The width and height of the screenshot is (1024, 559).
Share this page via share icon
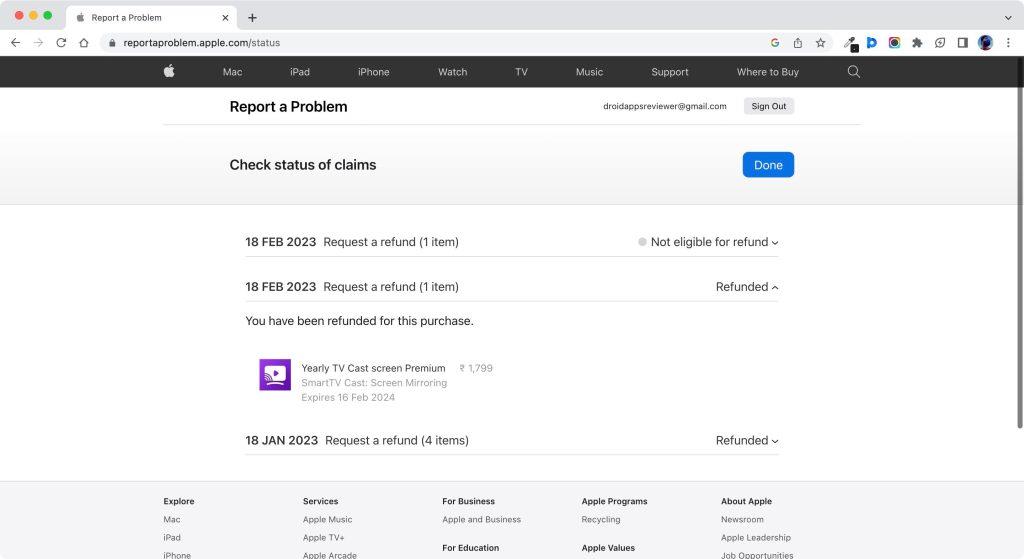click(x=797, y=42)
